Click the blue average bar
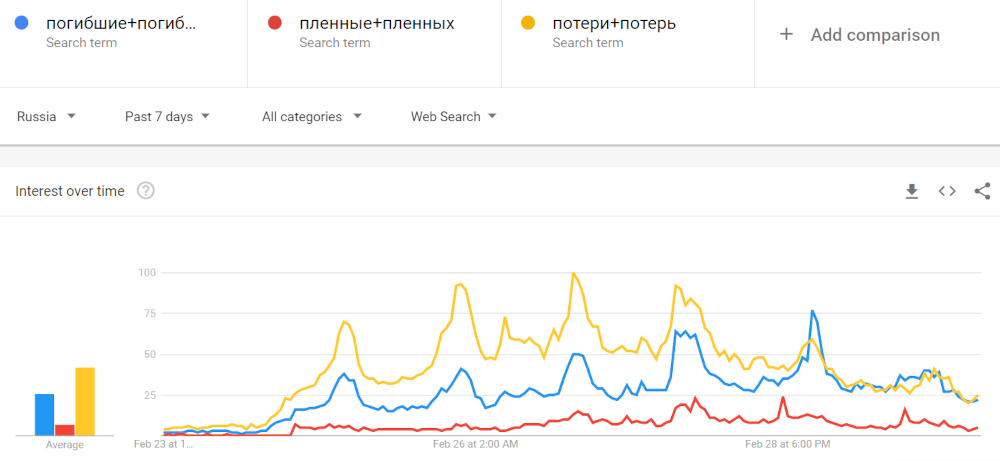This screenshot has height=461, width=1000. click(45, 414)
